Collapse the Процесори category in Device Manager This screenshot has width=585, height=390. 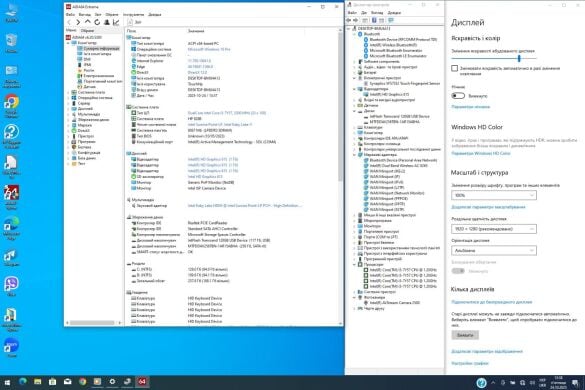(x=354, y=264)
